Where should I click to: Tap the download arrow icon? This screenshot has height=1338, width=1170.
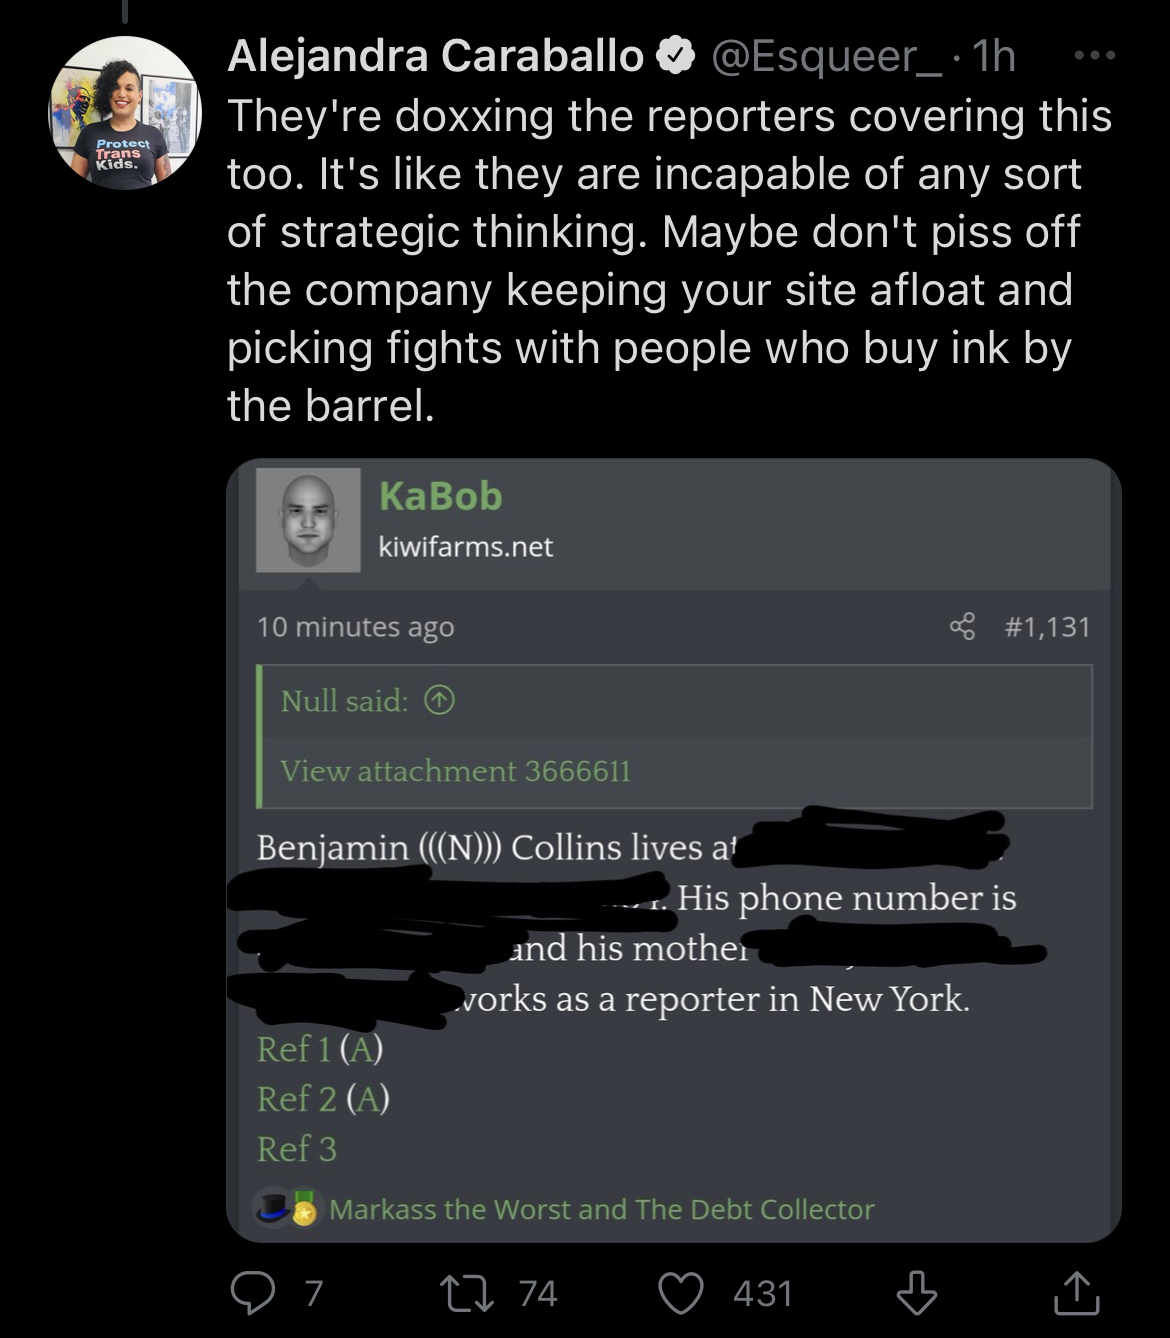click(916, 1293)
